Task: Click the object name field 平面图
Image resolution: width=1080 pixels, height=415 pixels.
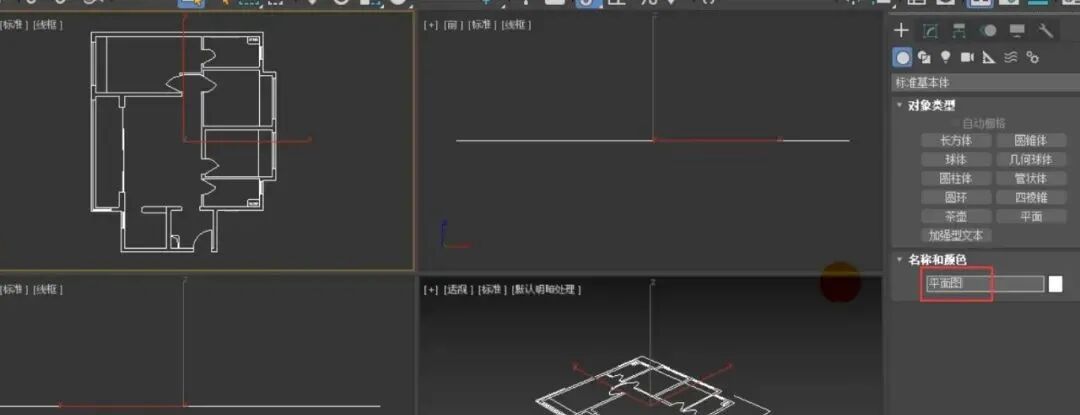Action: [x=984, y=284]
